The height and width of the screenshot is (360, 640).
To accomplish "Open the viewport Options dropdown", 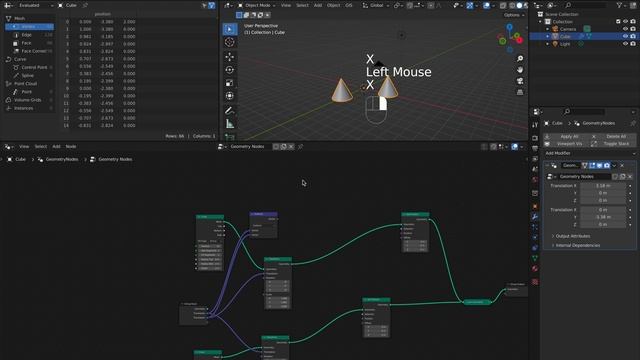I will (513, 15).
